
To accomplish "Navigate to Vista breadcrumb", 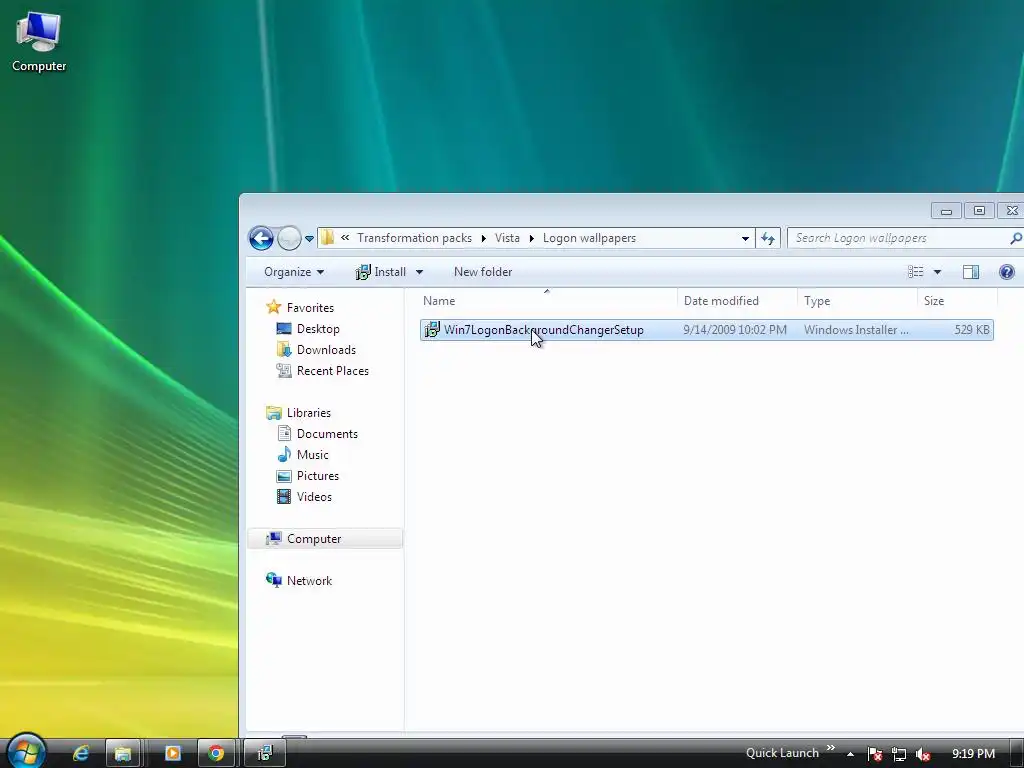I will 507,238.
